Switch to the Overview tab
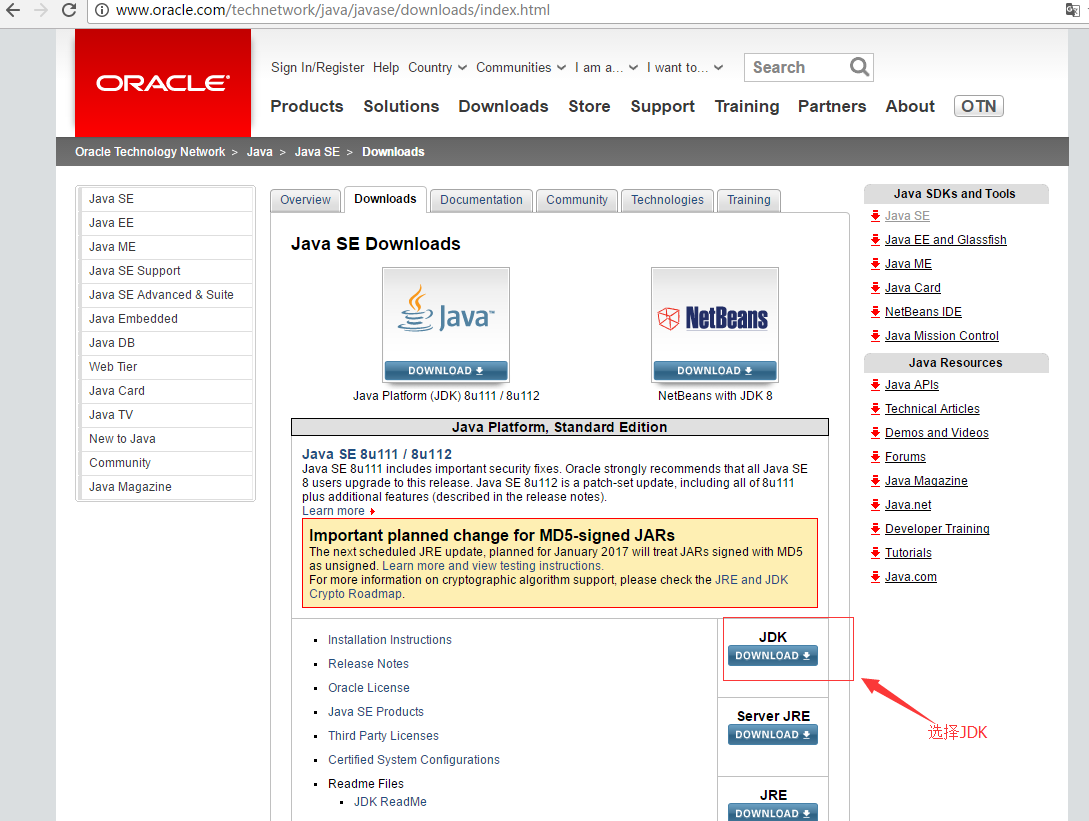 click(306, 200)
